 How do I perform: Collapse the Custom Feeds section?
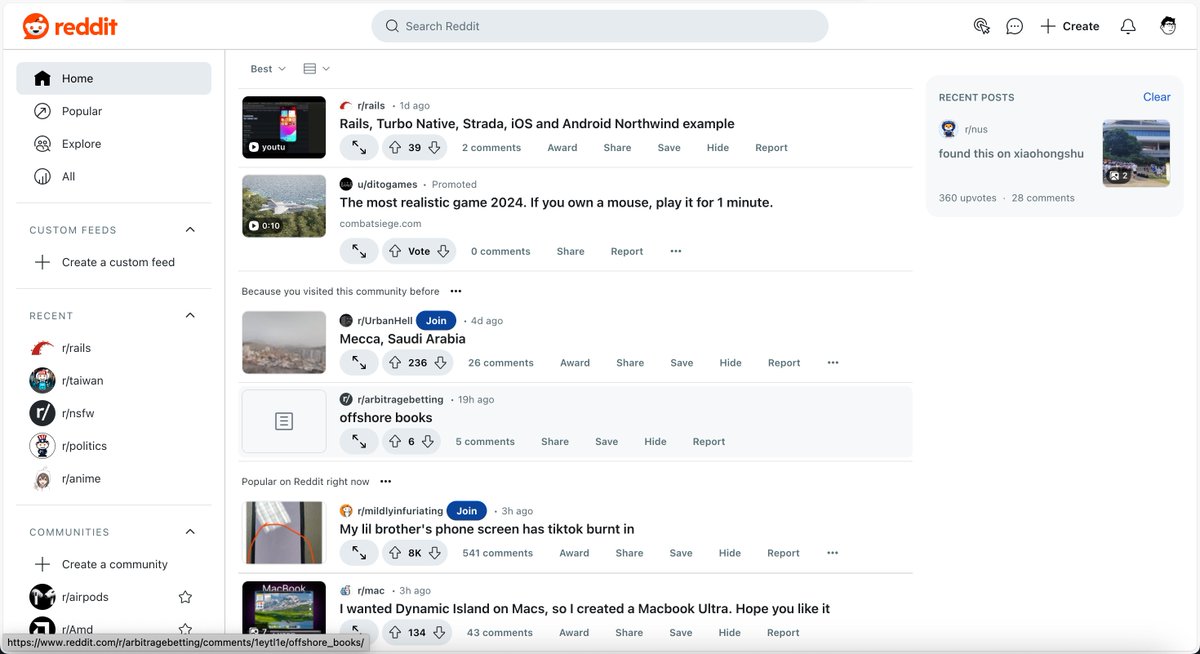[x=190, y=230]
